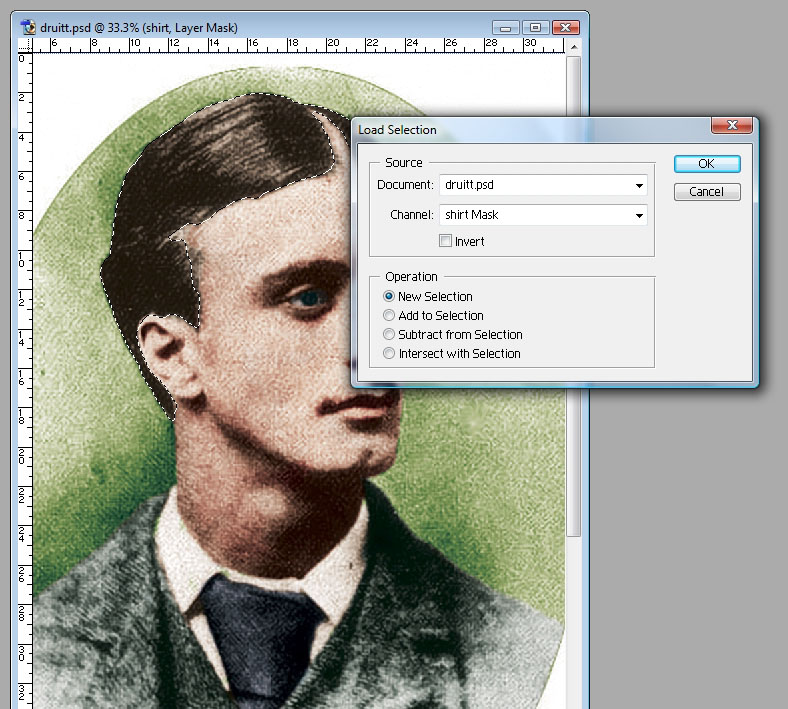Minimize the druitt.psd document window
Viewport: 788px width, 709px height.
pyautogui.click(x=508, y=27)
